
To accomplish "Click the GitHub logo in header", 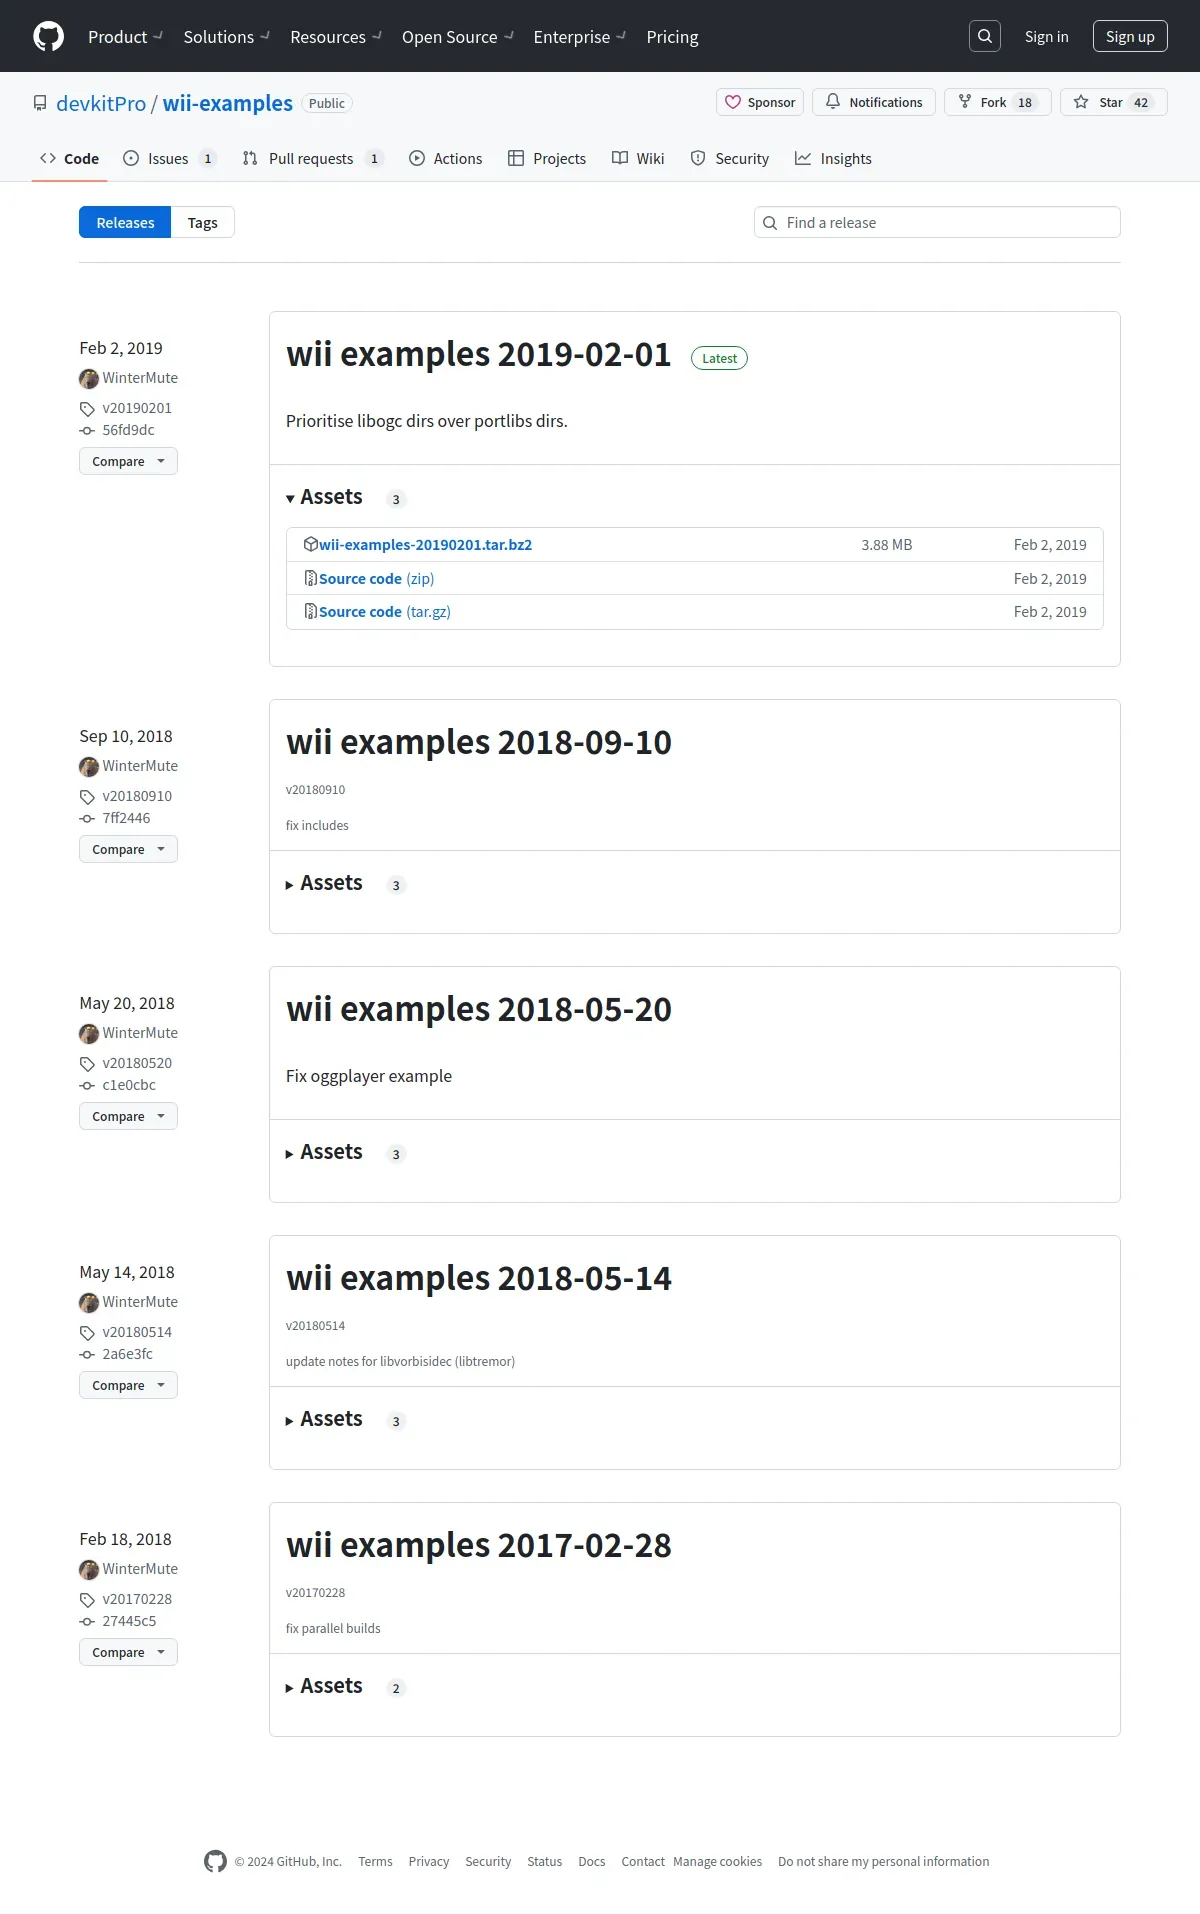I will point(48,36).
